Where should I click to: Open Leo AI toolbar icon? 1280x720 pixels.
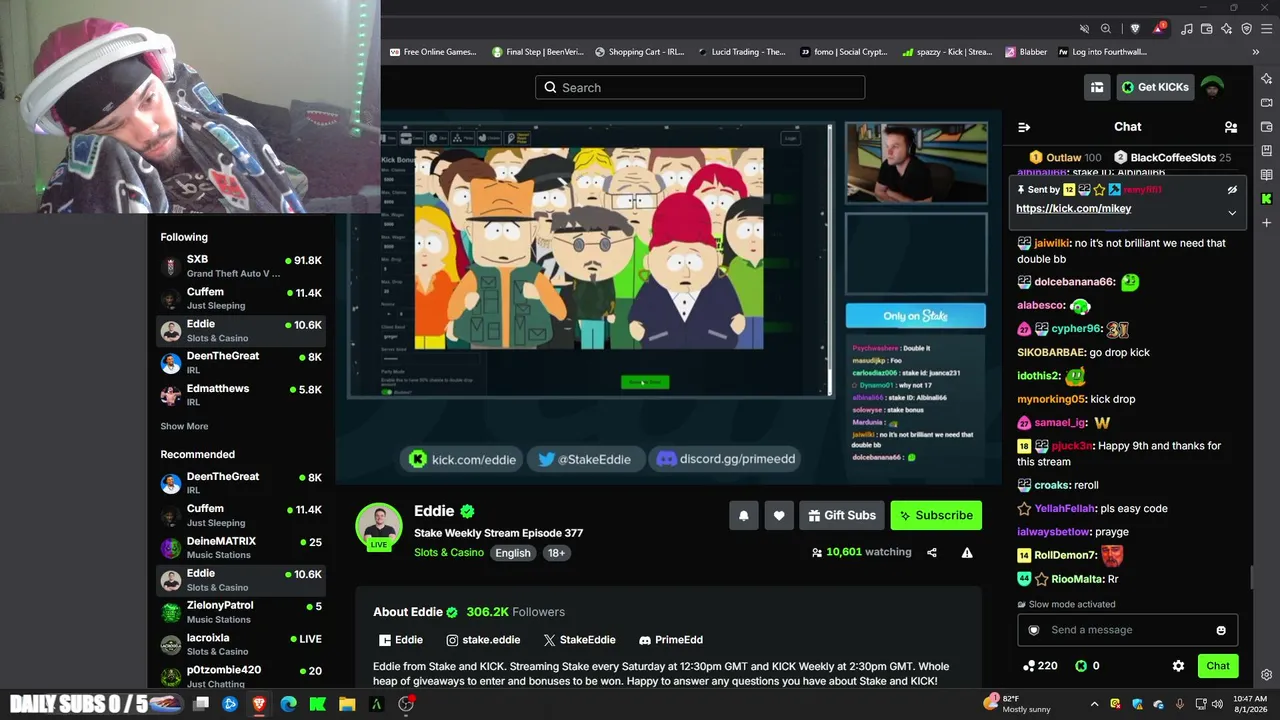point(1227,29)
